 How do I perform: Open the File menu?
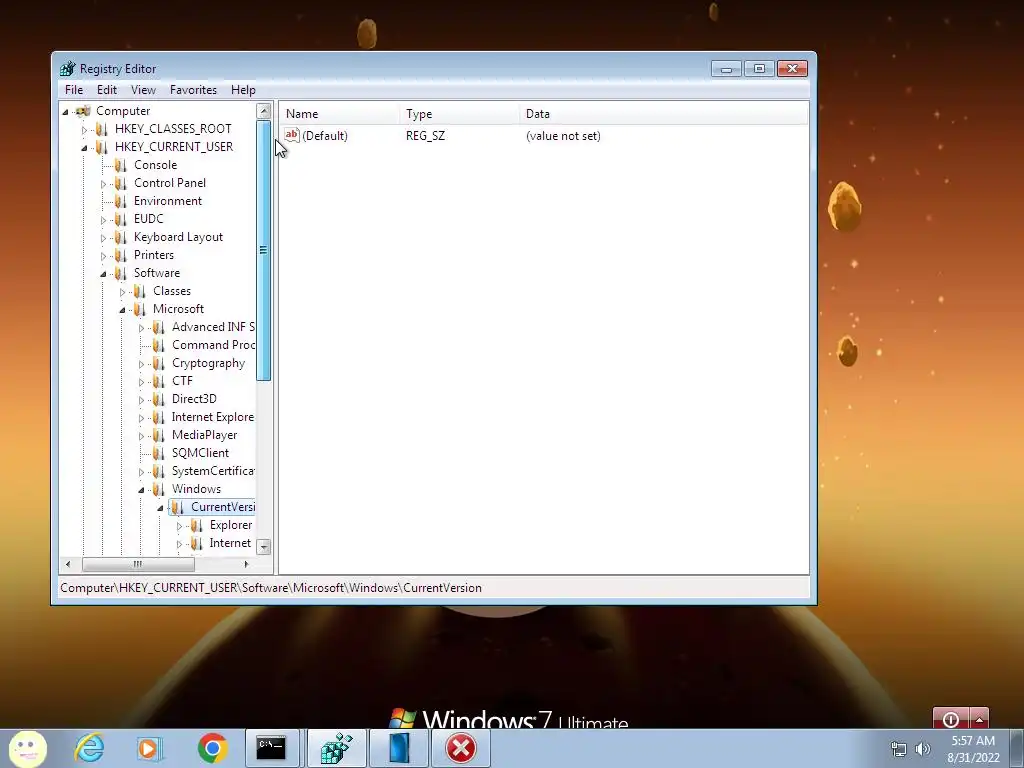[74, 90]
